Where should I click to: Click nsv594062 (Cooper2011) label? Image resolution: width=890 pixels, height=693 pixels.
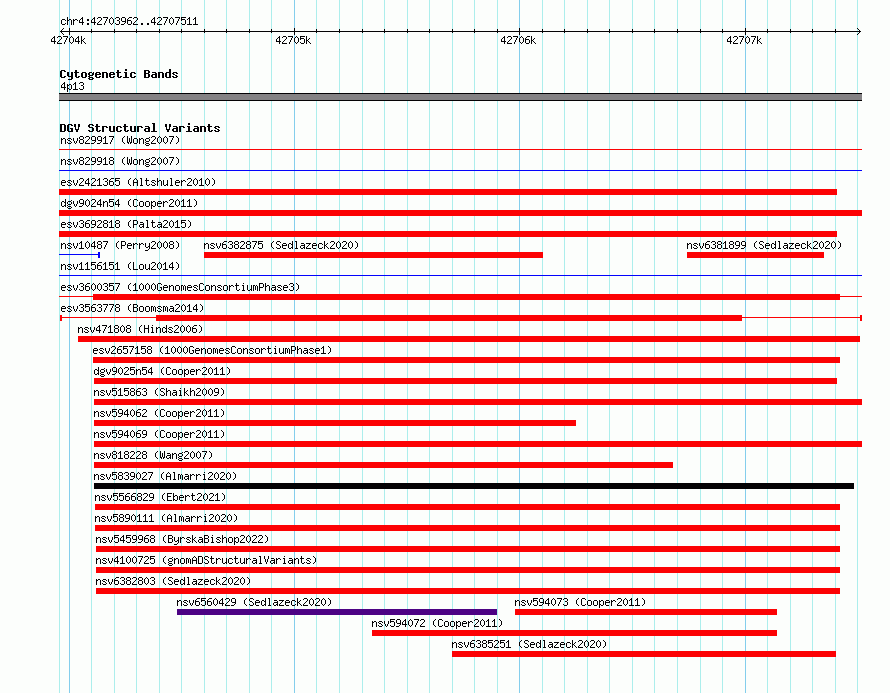(159, 413)
